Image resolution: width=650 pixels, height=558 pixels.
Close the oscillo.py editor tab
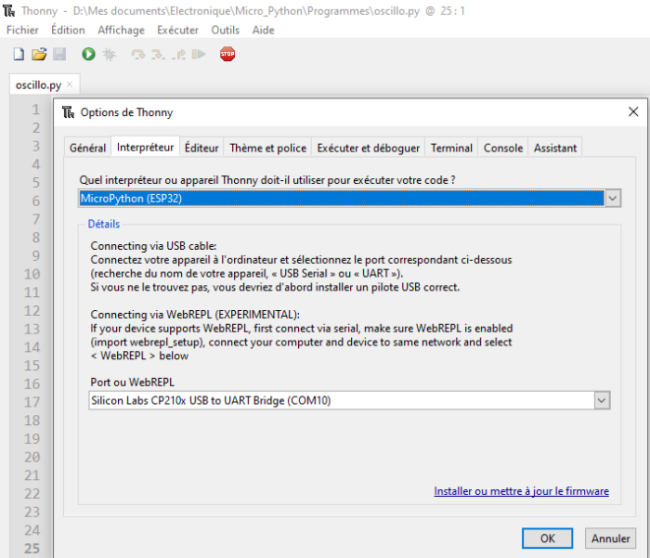[70, 85]
